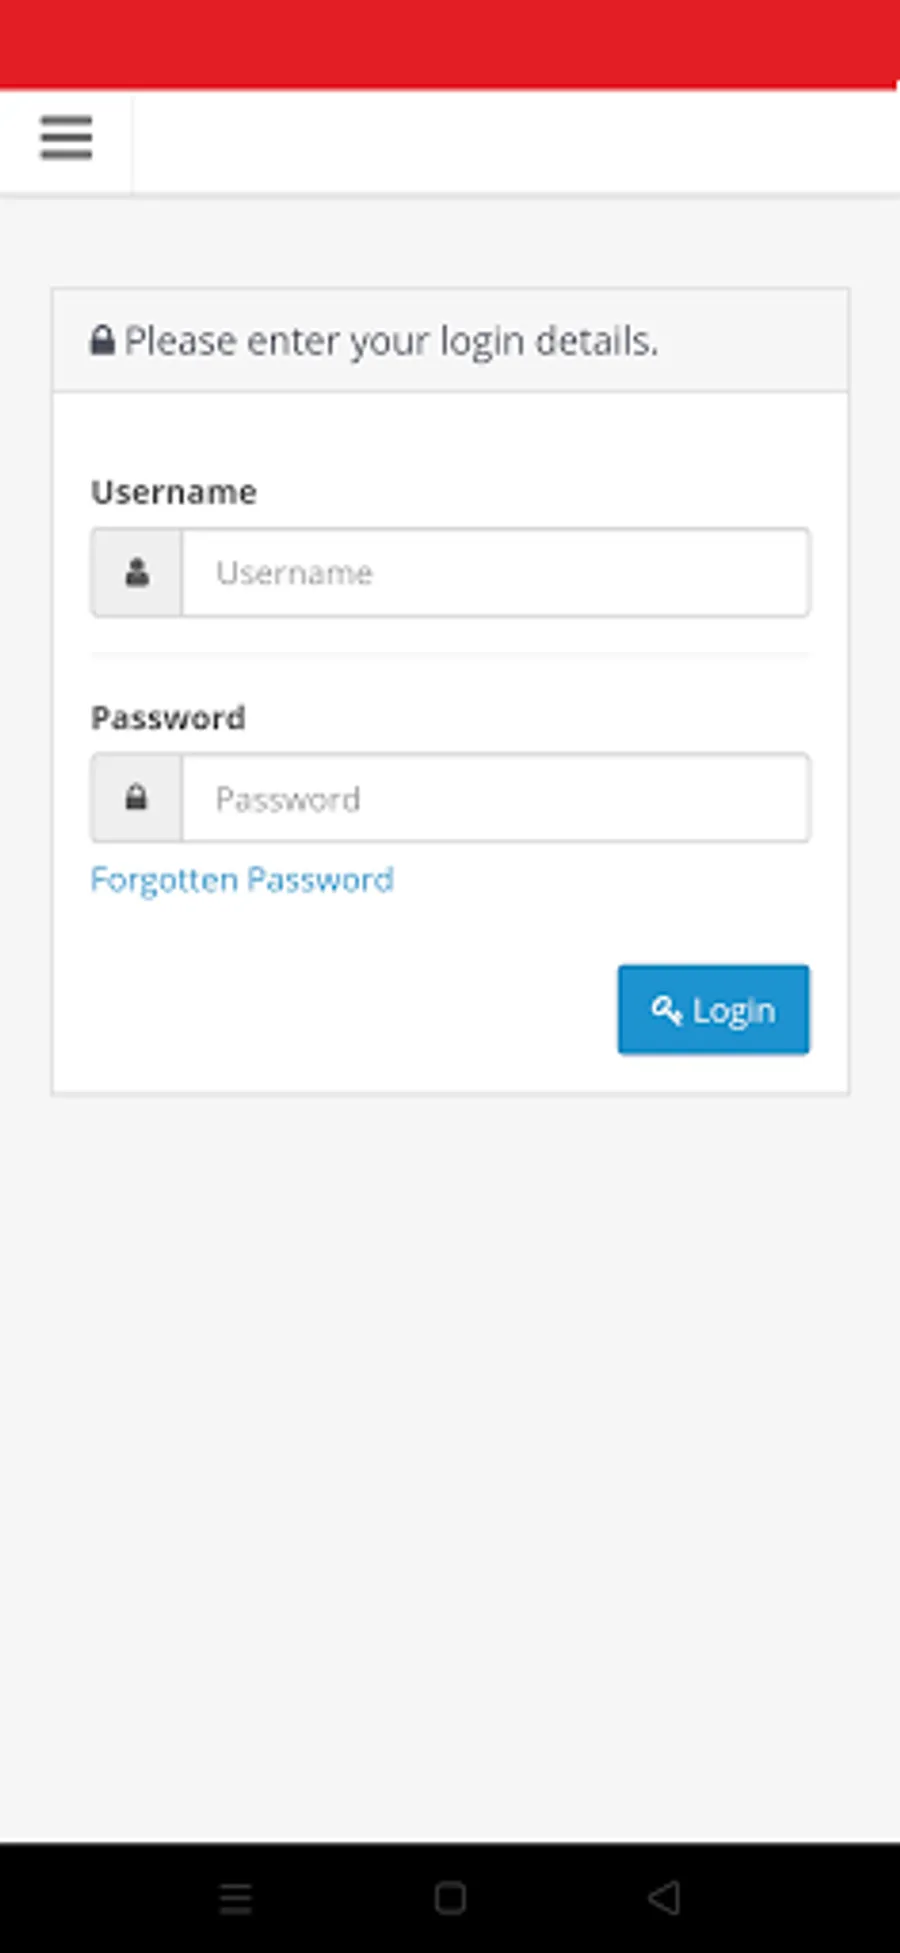
Task: Focus the Username text input field
Action: point(495,572)
